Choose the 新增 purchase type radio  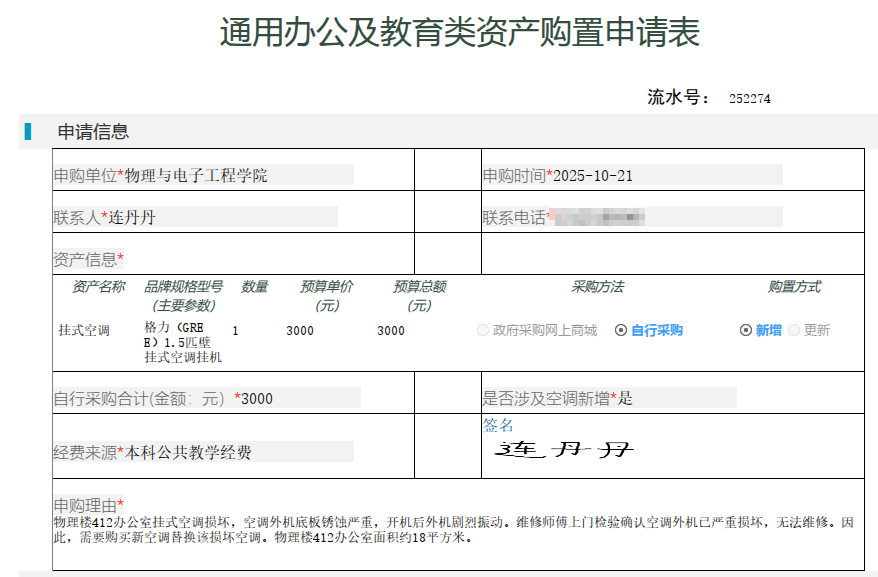[x=746, y=330]
